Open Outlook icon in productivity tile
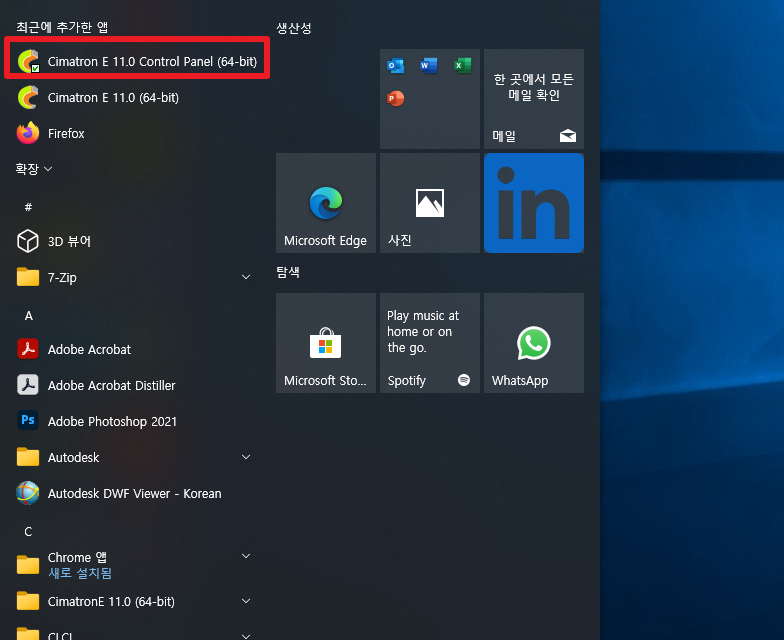The image size is (784, 640). click(x=396, y=66)
